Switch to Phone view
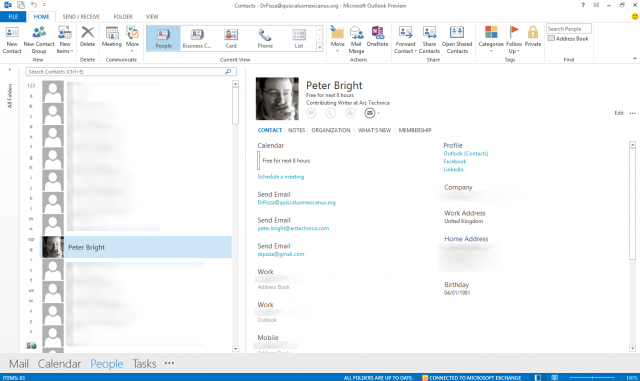640x381 pixels. point(265,38)
